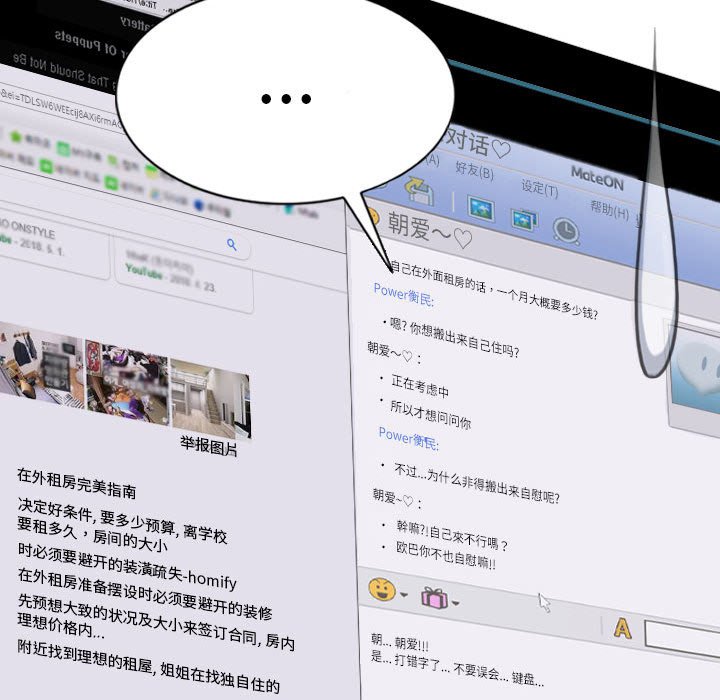This screenshot has height=700, width=720.
Task: Click the folder transfer arrow icon in toolbar
Action: click(x=419, y=190)
